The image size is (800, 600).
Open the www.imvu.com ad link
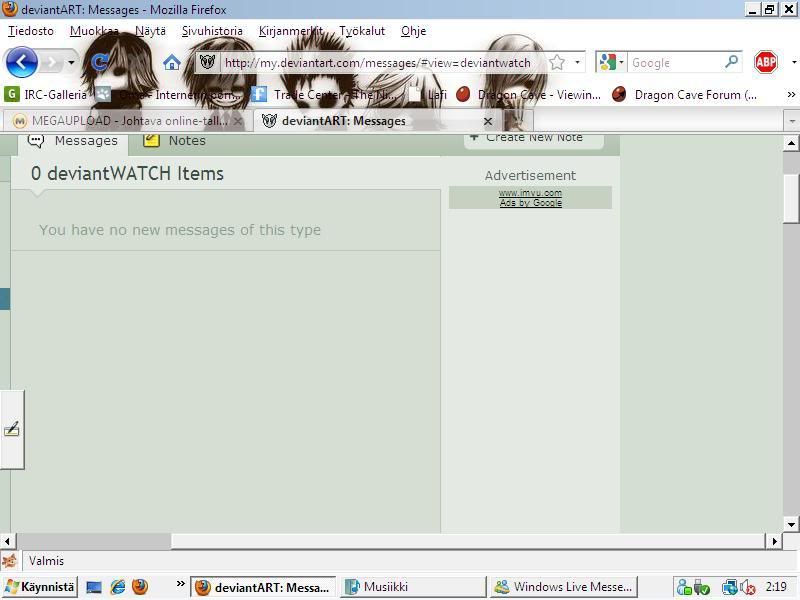530,193
